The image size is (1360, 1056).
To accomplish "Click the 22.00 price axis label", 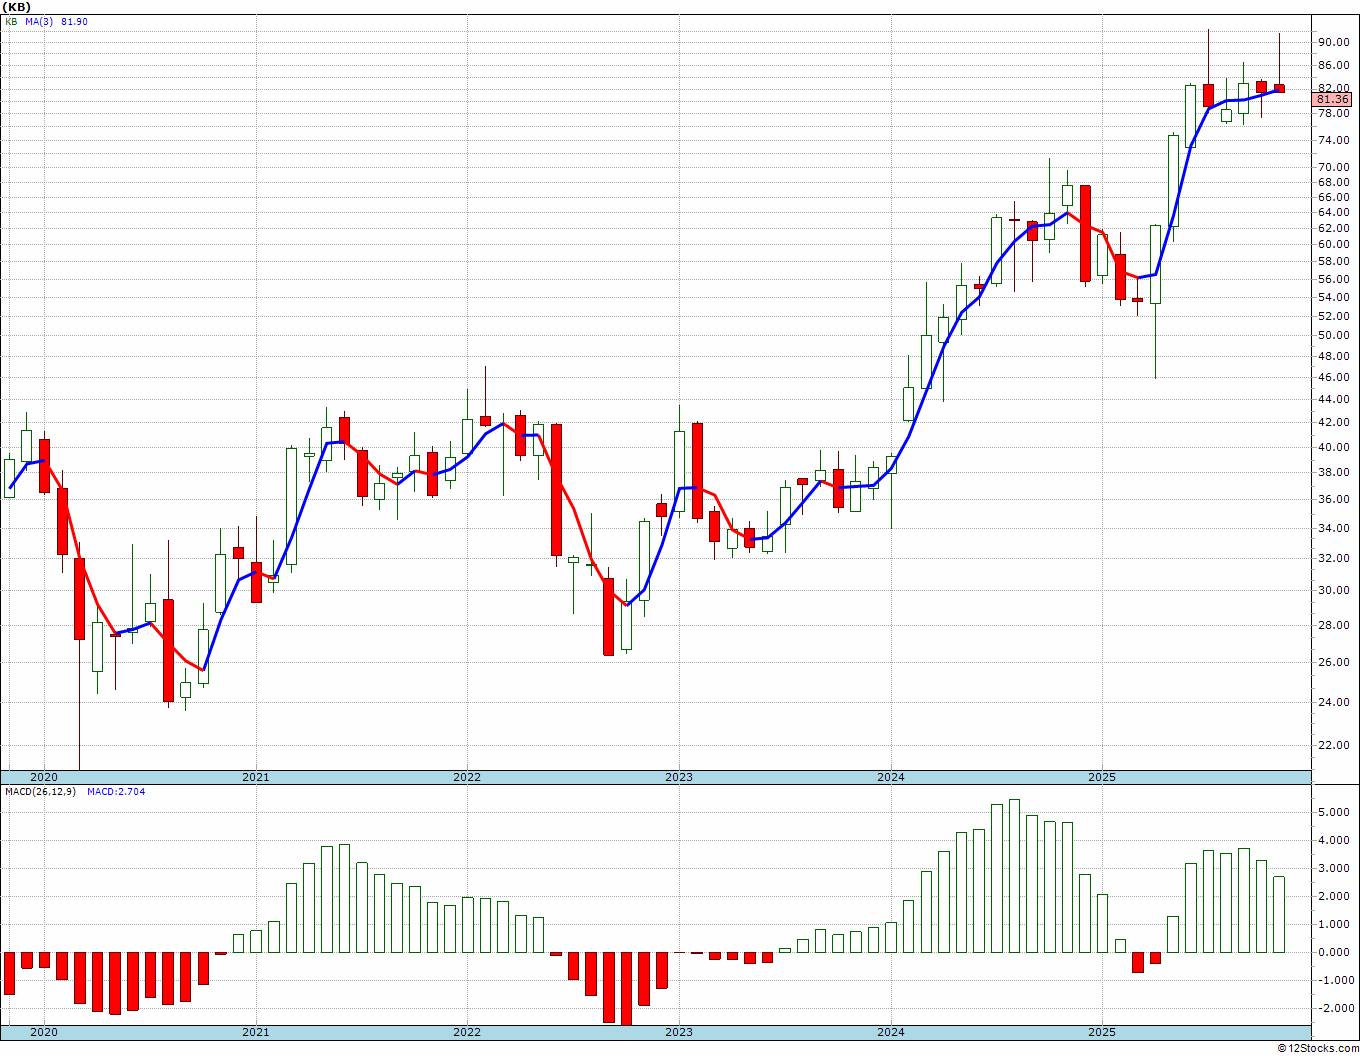I will 1333,746.
